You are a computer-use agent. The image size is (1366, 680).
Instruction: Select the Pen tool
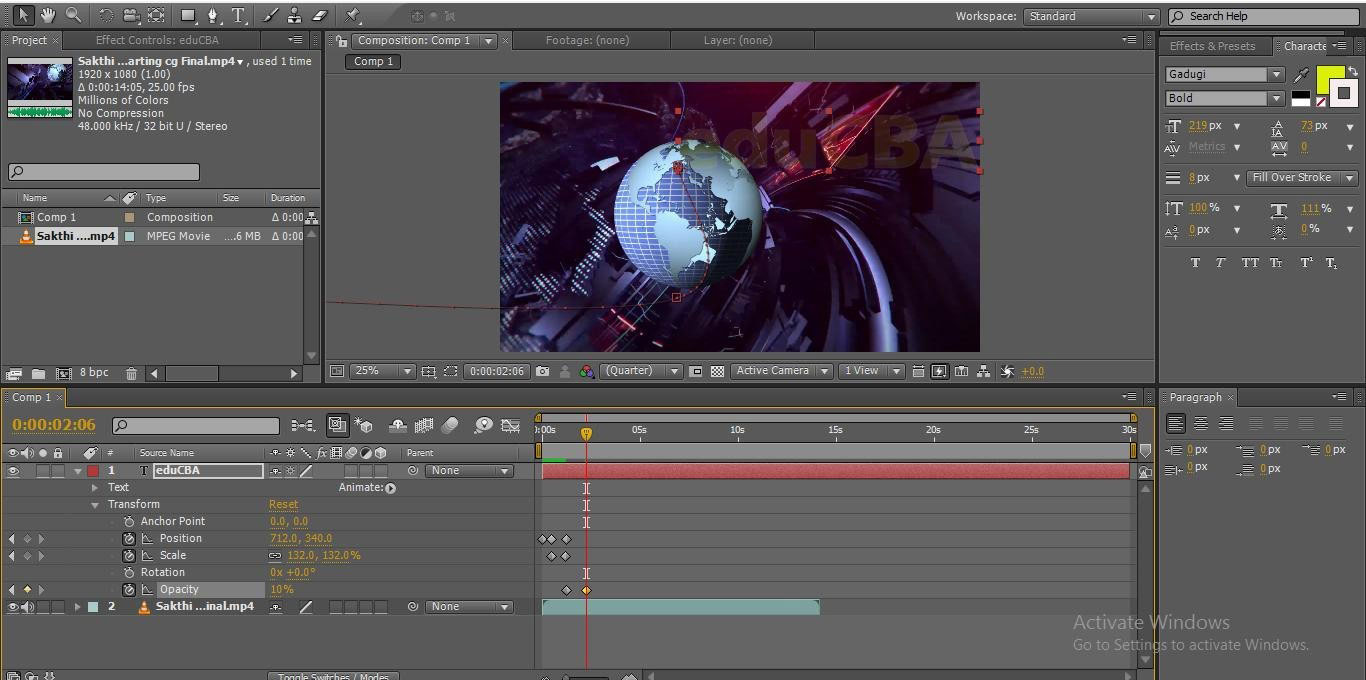[212, 15]
